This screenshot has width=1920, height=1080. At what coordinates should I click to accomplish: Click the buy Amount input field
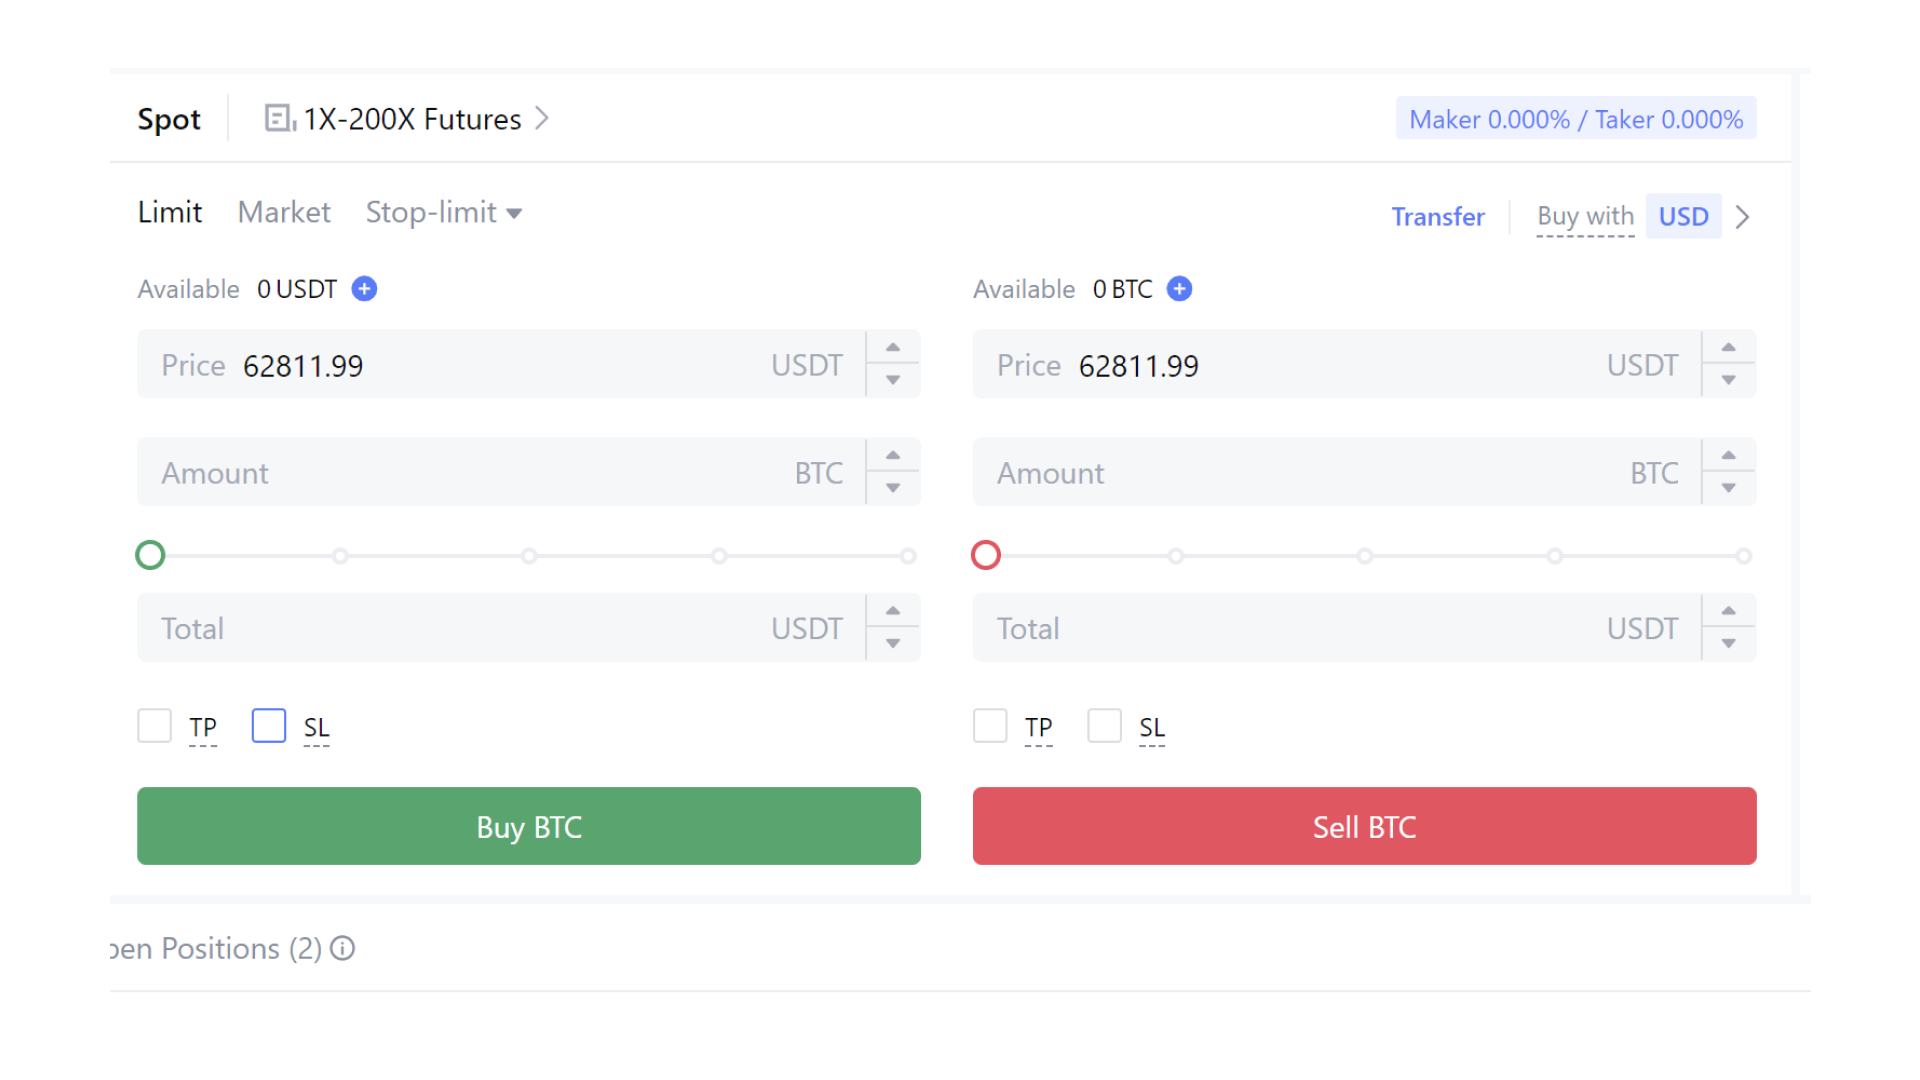(x=450, y=472)
